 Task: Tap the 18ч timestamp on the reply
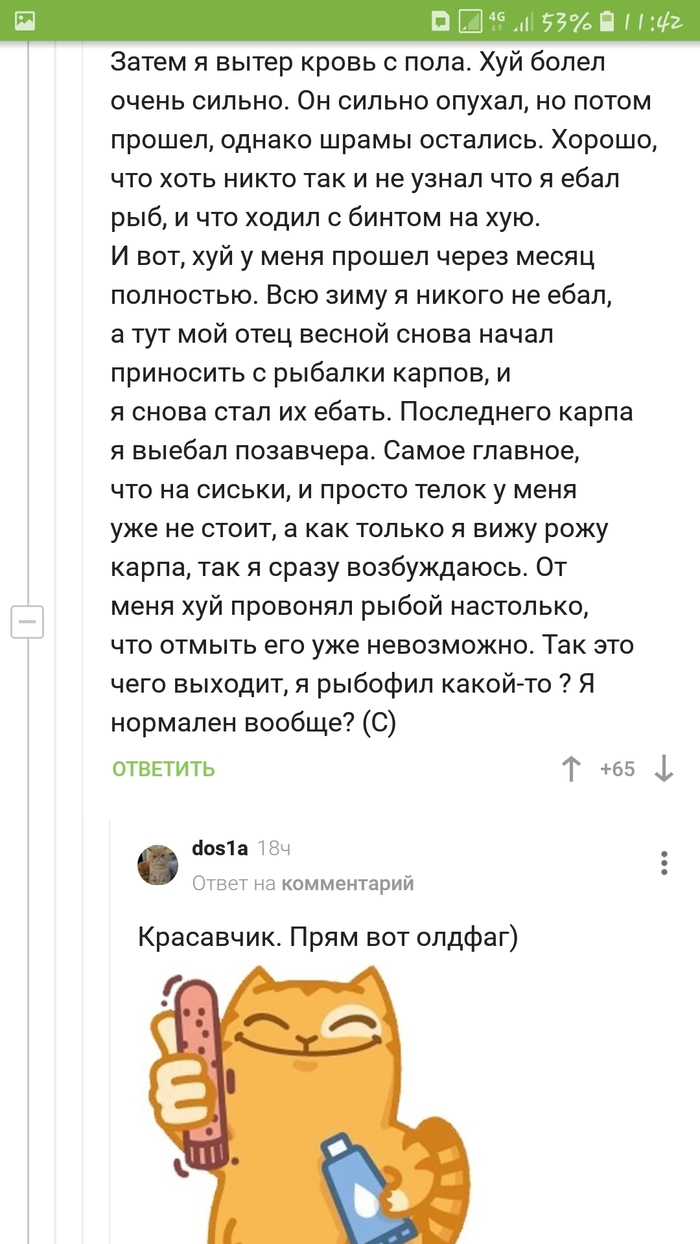point(274,848)
